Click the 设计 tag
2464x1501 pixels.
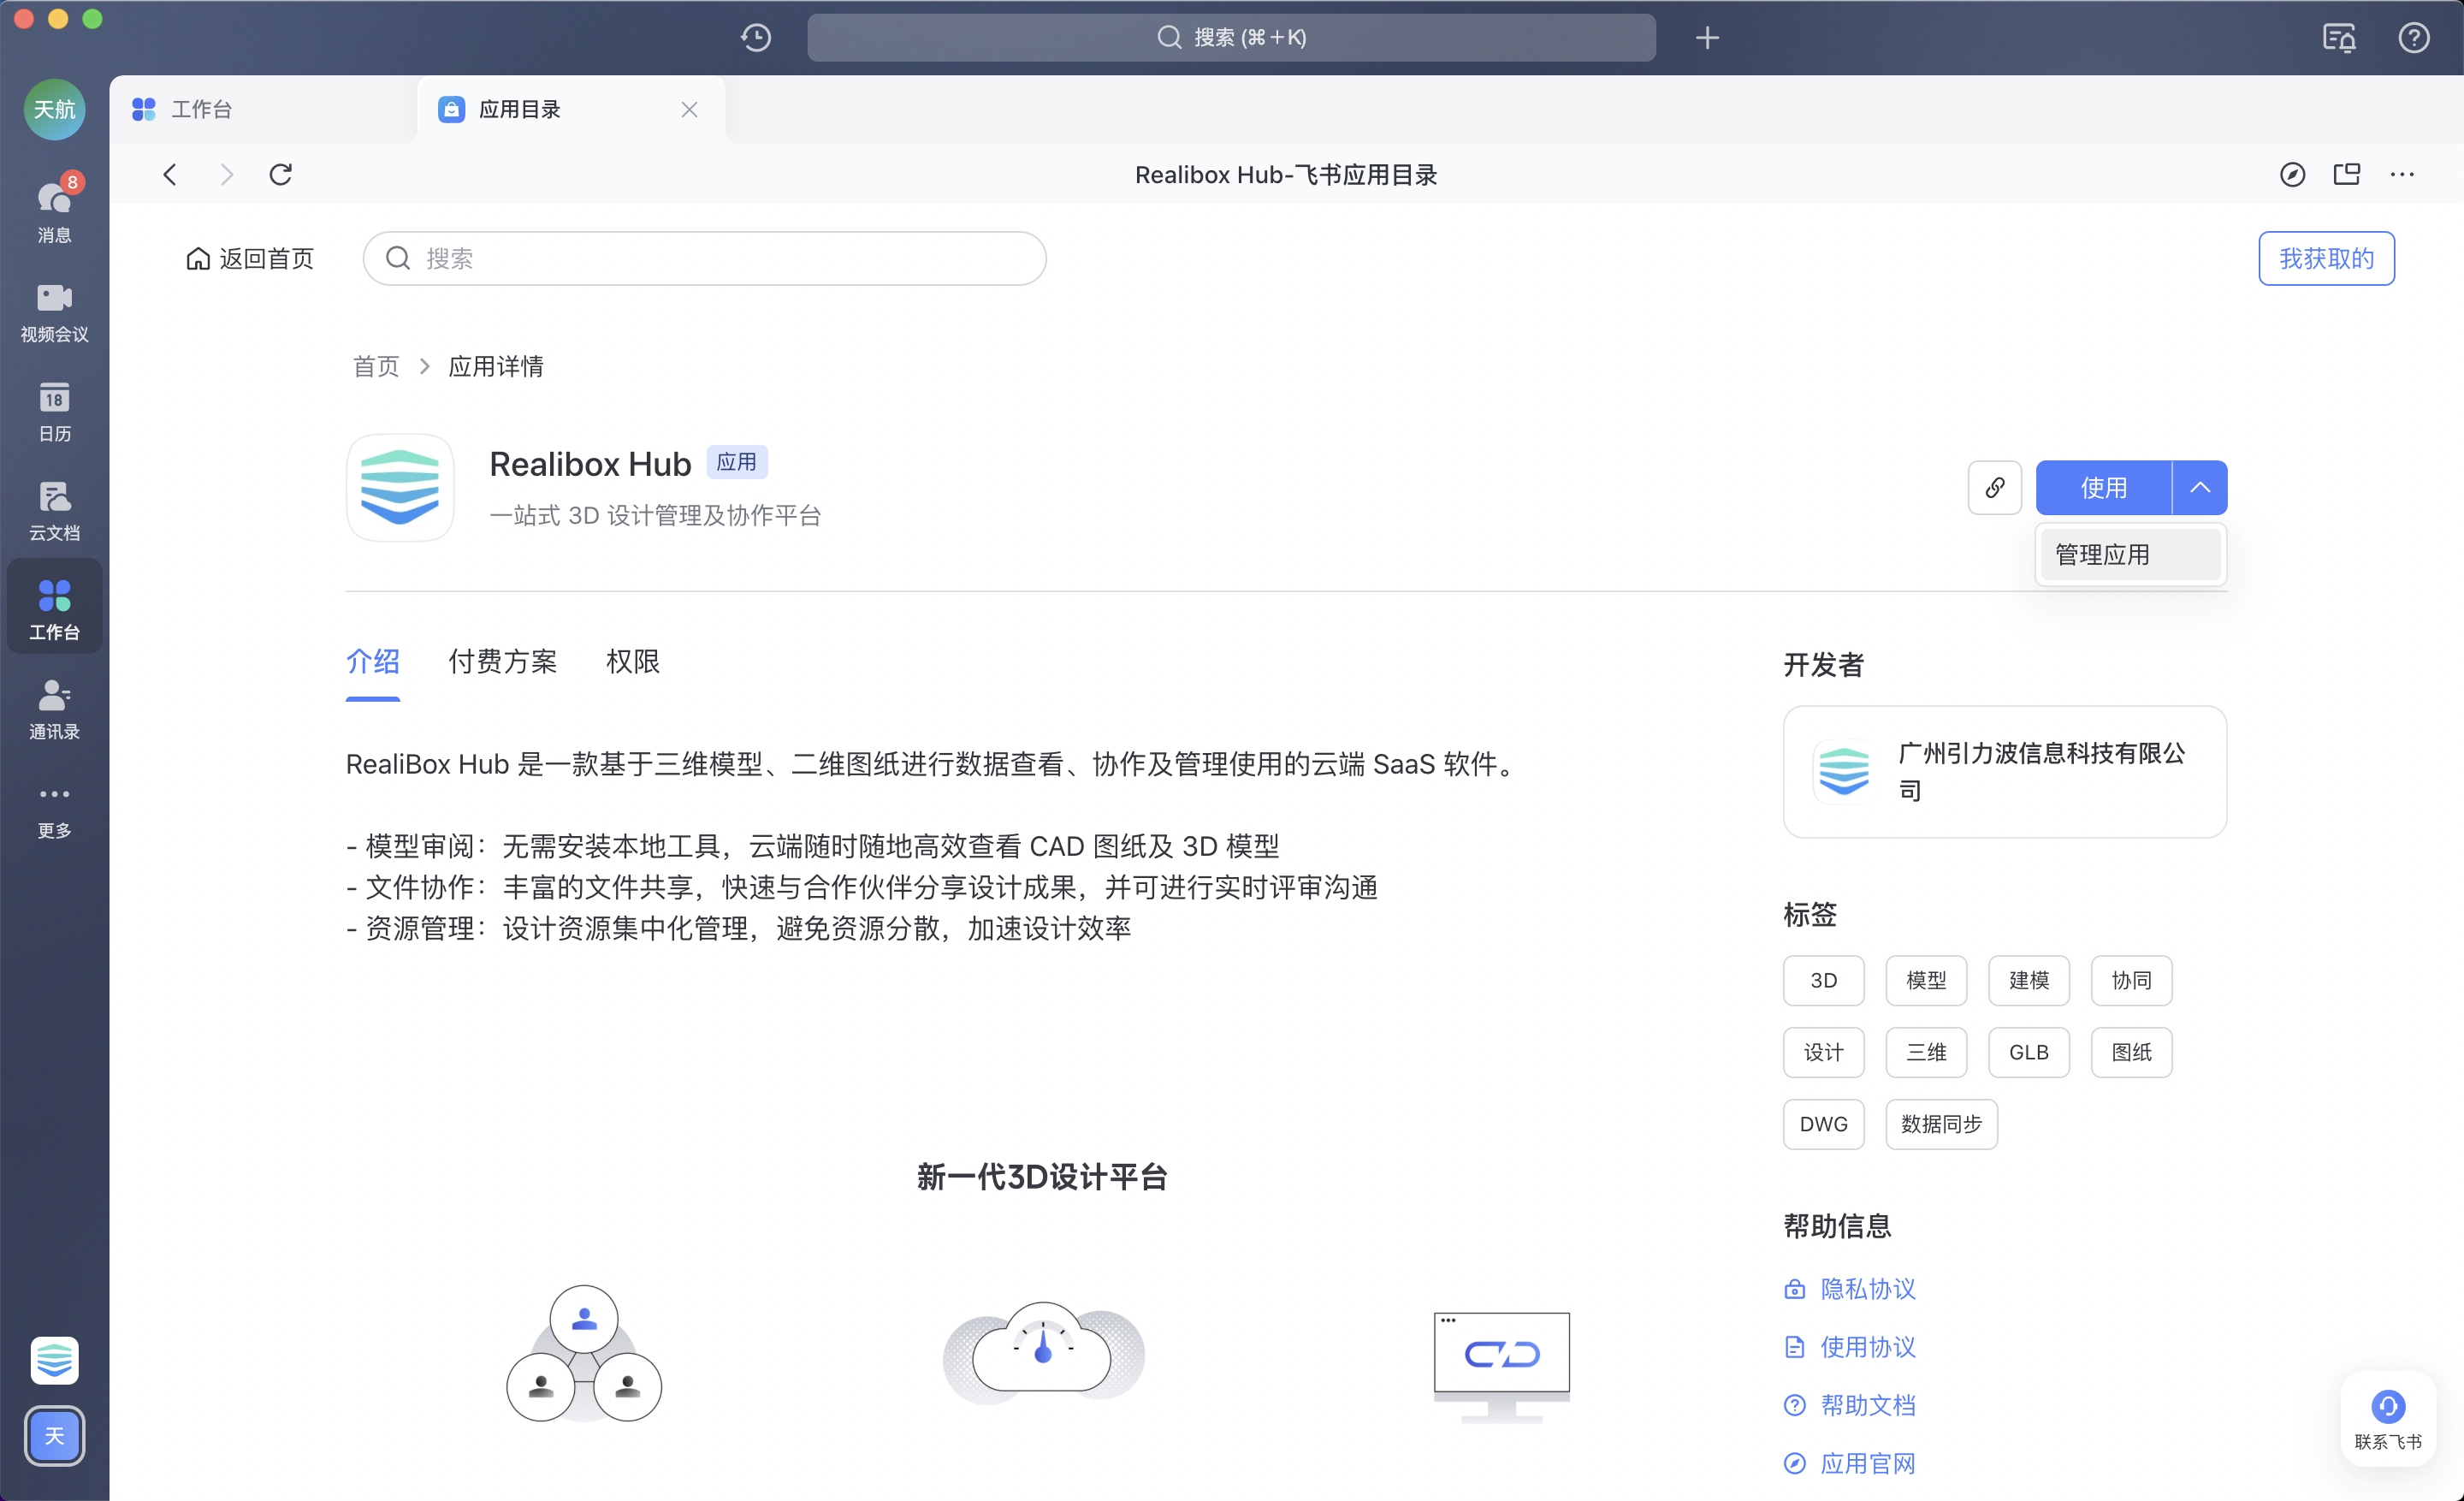pyautogui.click(x=1823, y=1052)
